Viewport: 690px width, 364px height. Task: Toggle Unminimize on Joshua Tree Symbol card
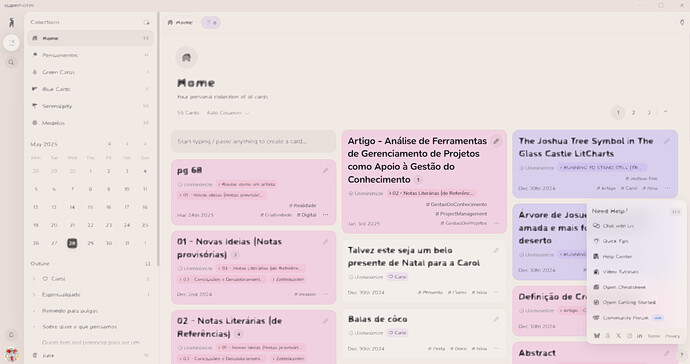click(x=536, y=168)
